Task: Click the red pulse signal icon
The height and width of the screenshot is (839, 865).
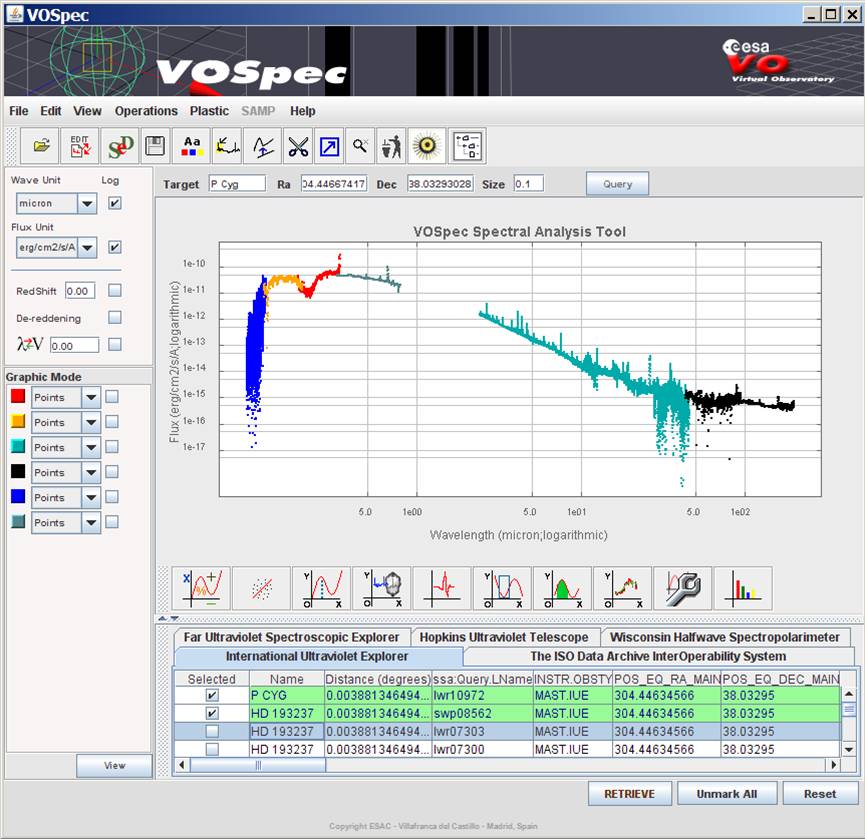Action: 442,588
